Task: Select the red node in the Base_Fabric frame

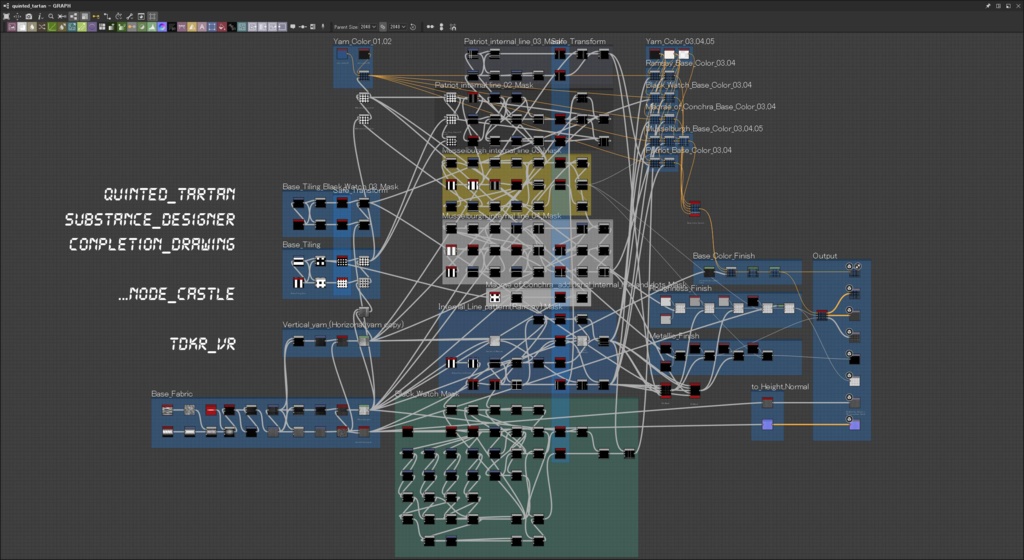Action: coord(210,410)
